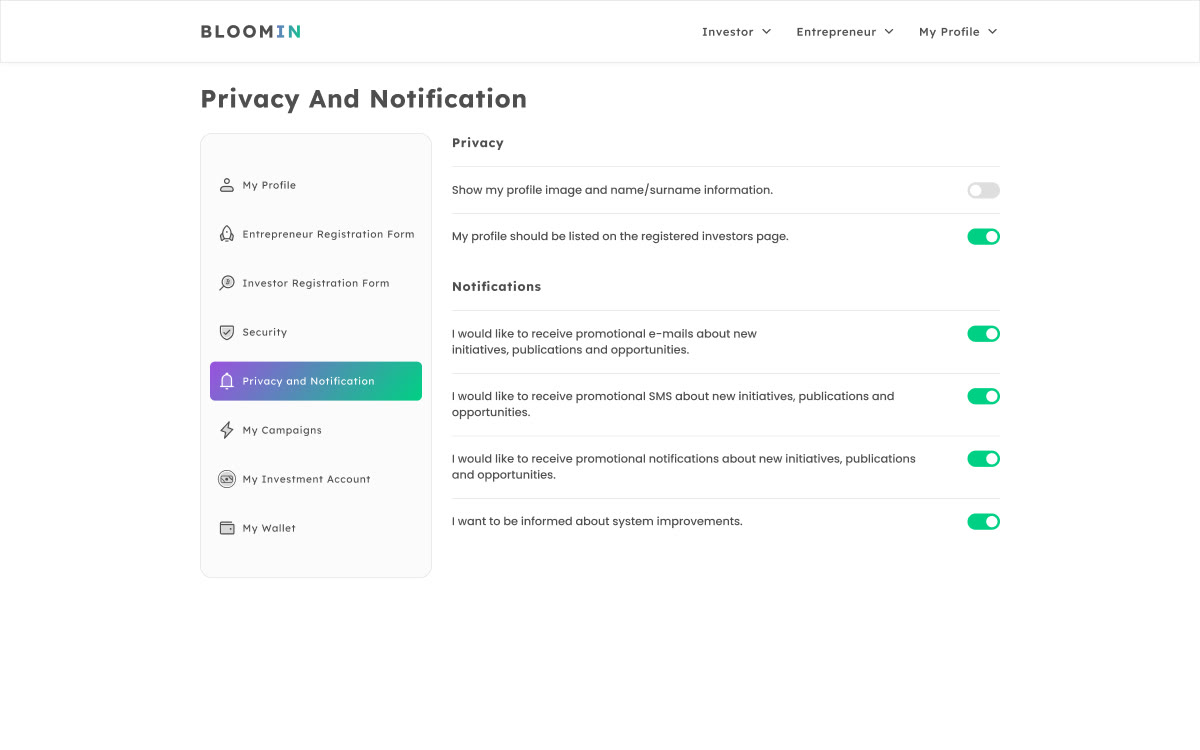The width and height of the screenshot is (1200, 750).
Task: Click the wallet icon beside My Wallet
Action: click(x=227, y=528)
